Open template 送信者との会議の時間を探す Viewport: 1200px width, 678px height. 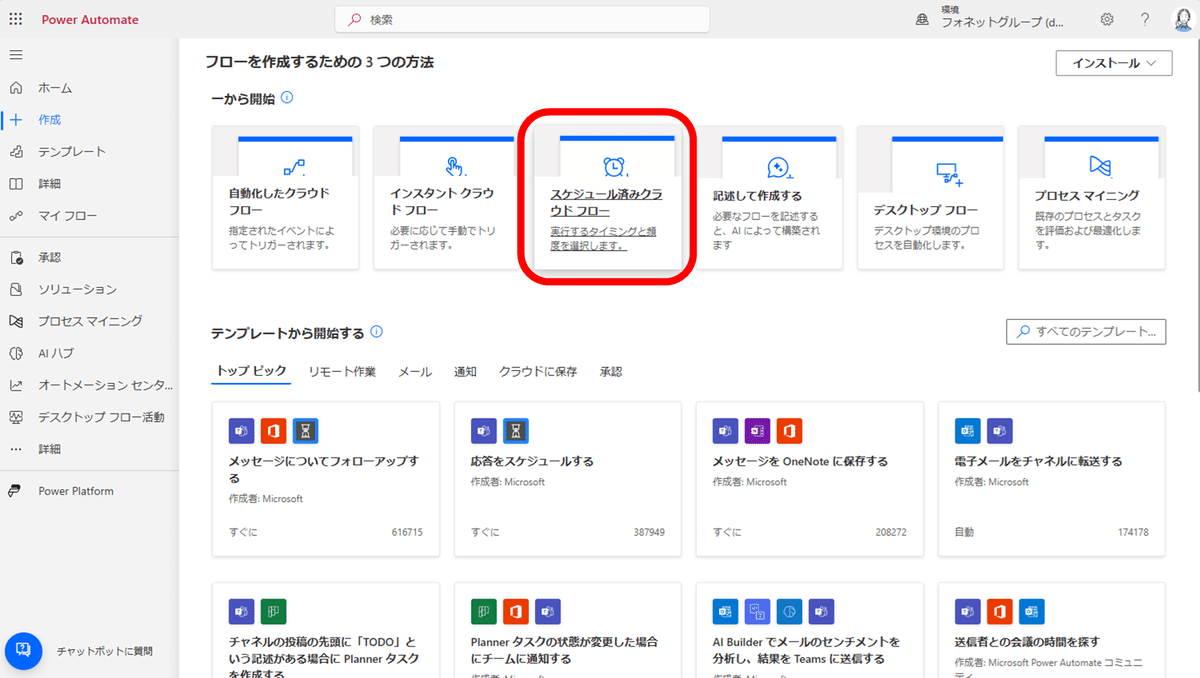(1052, 630)
